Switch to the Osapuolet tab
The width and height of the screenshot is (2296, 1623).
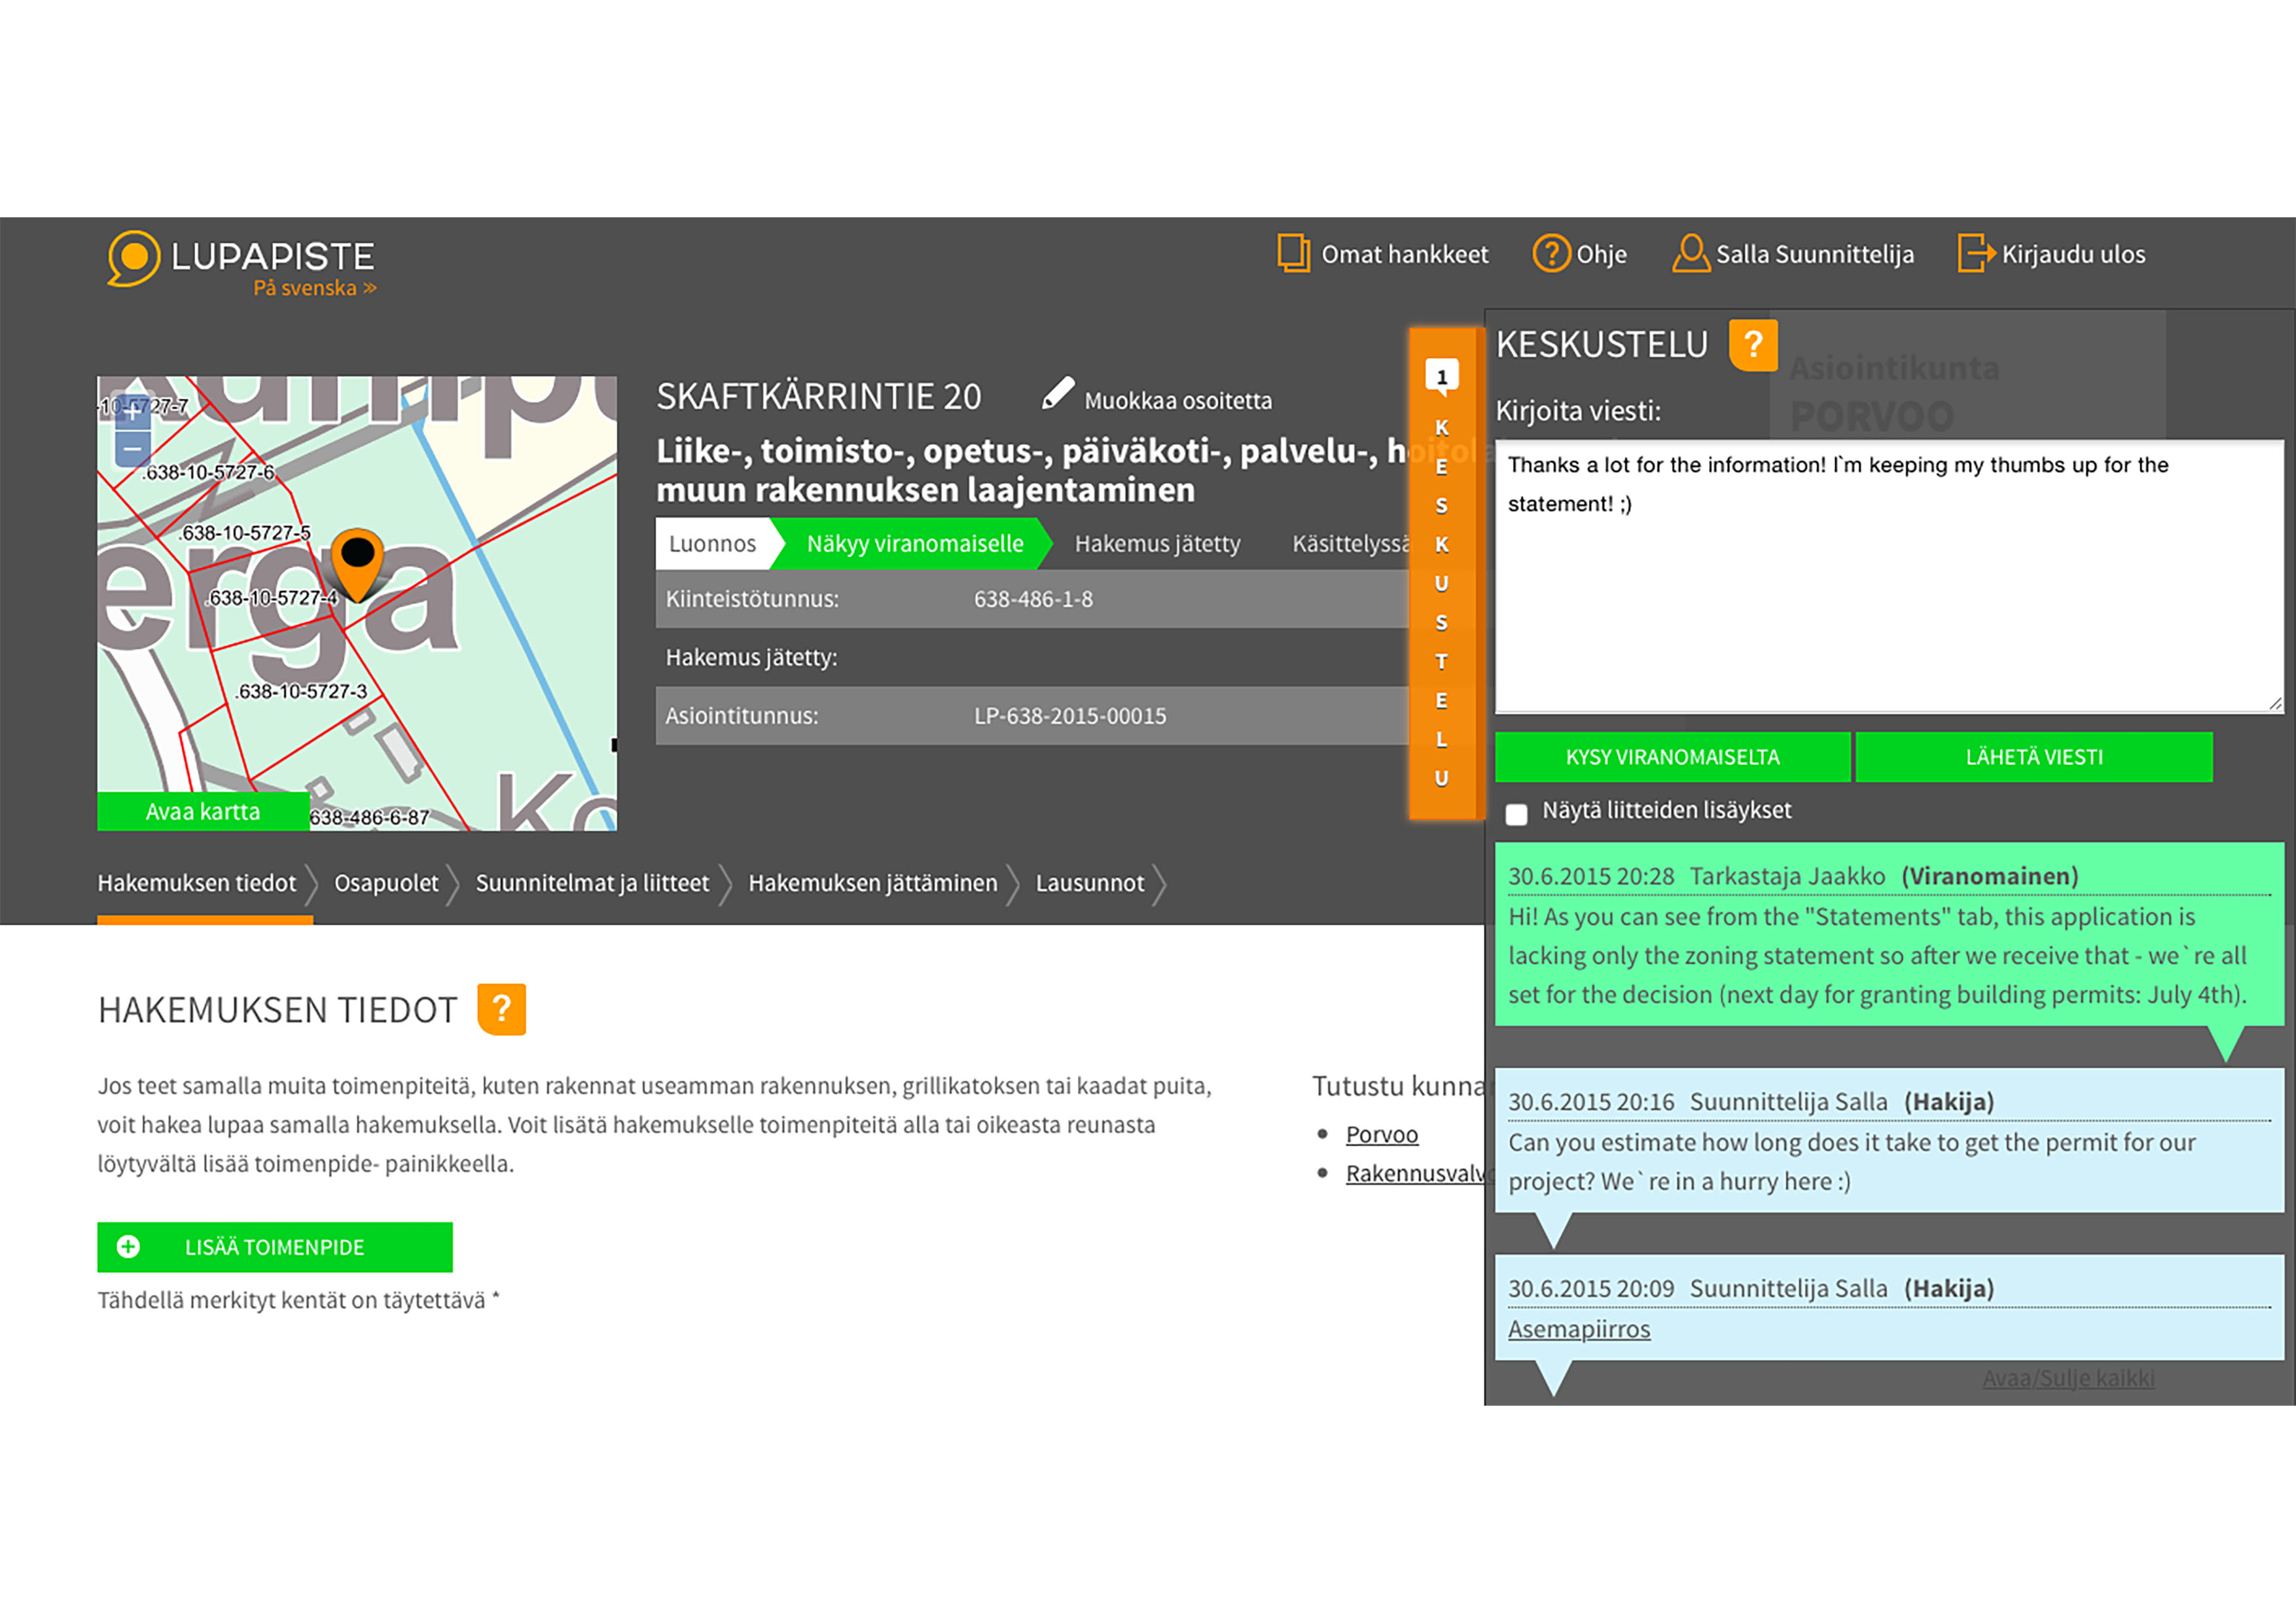[x=386, y=883]
